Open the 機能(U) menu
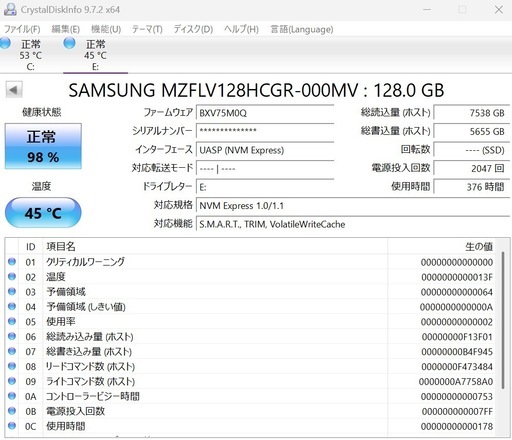 106,29
